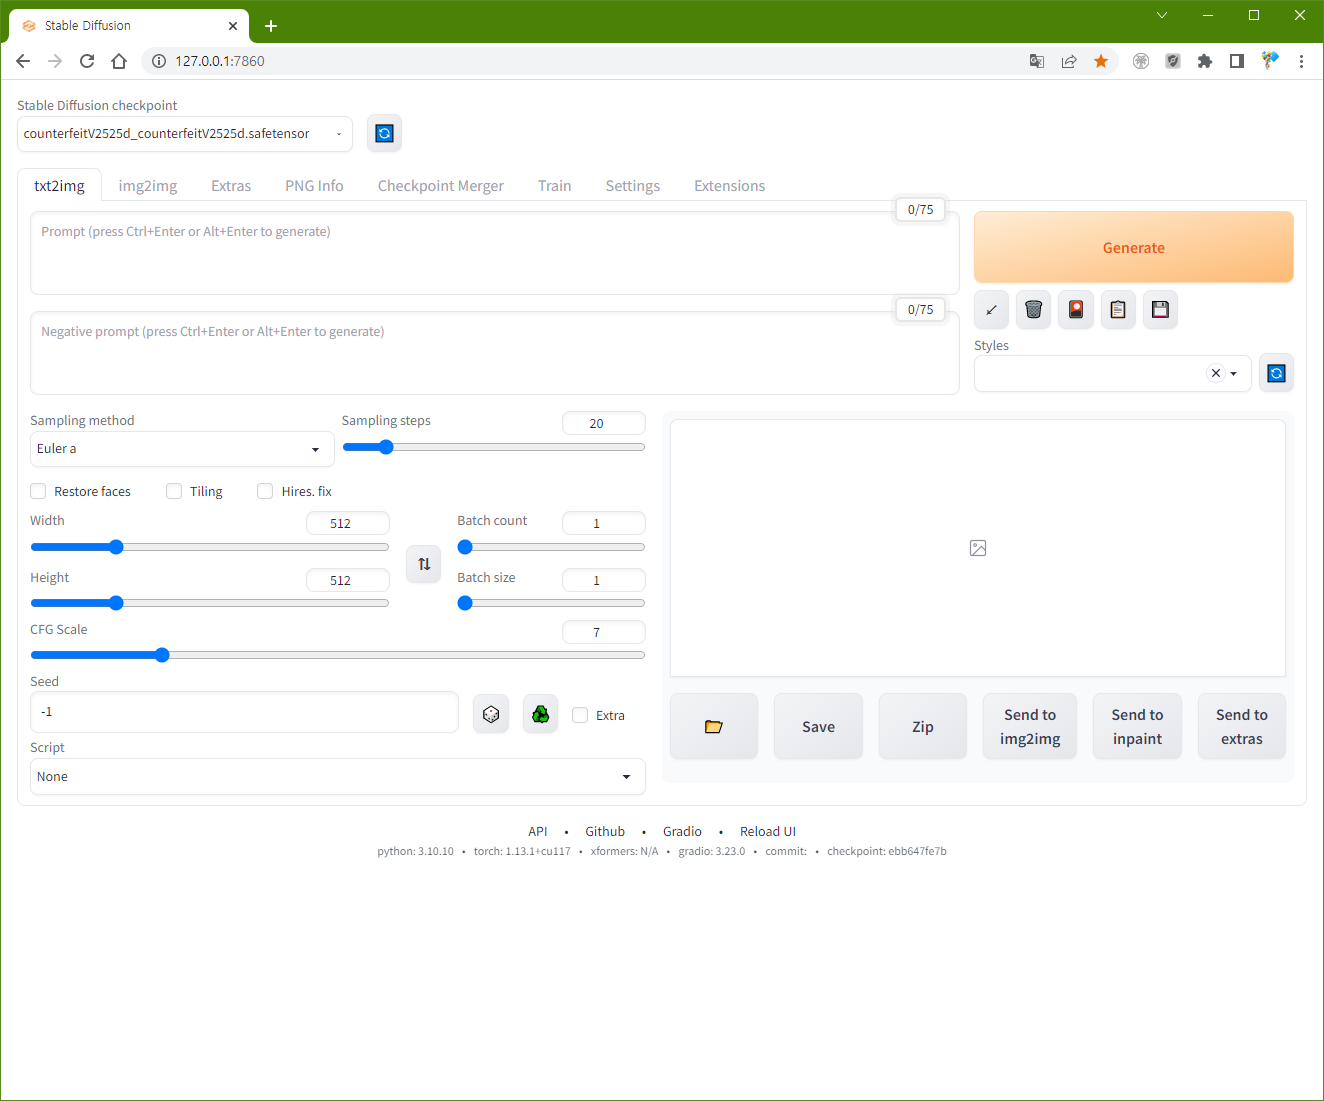
Task: Randomize seed using the dice icon
Action: tap(491, 714)
